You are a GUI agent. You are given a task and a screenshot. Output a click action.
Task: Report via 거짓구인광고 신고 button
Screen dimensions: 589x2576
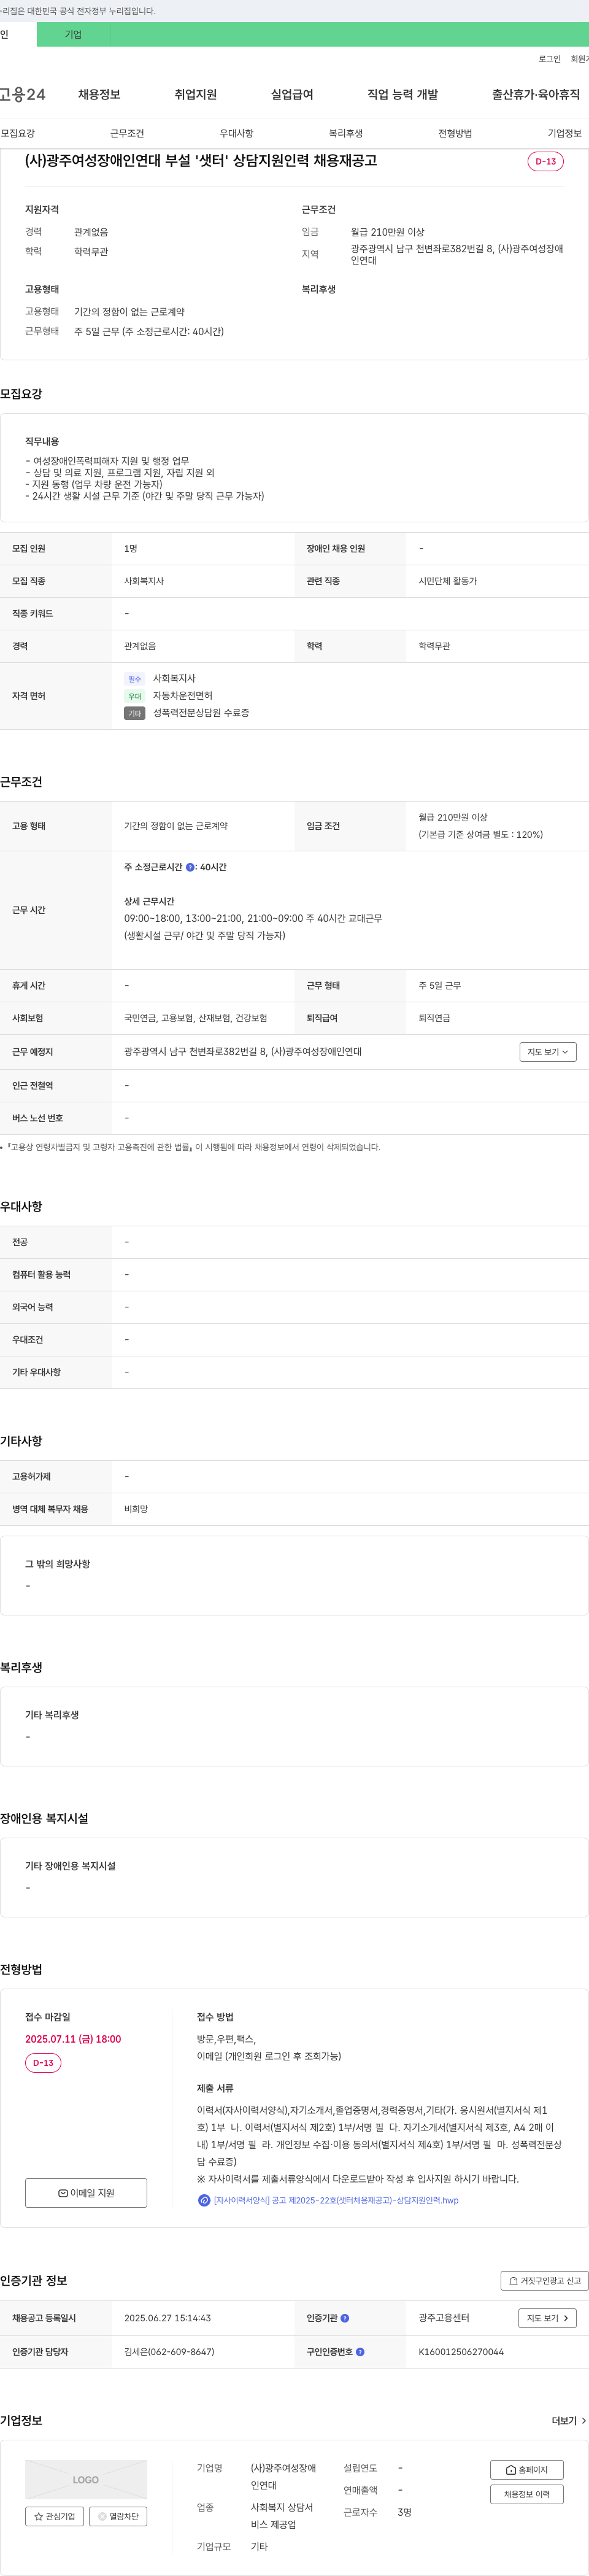point(544,2281)
